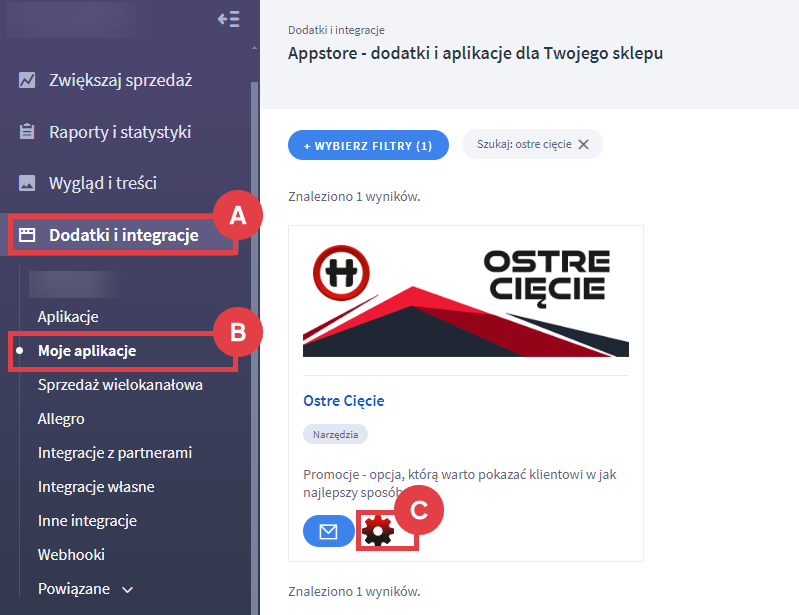Screen dimensions: 799x615
Task: Open Inne integracje submenu item
Action: [x=87, y=521]
